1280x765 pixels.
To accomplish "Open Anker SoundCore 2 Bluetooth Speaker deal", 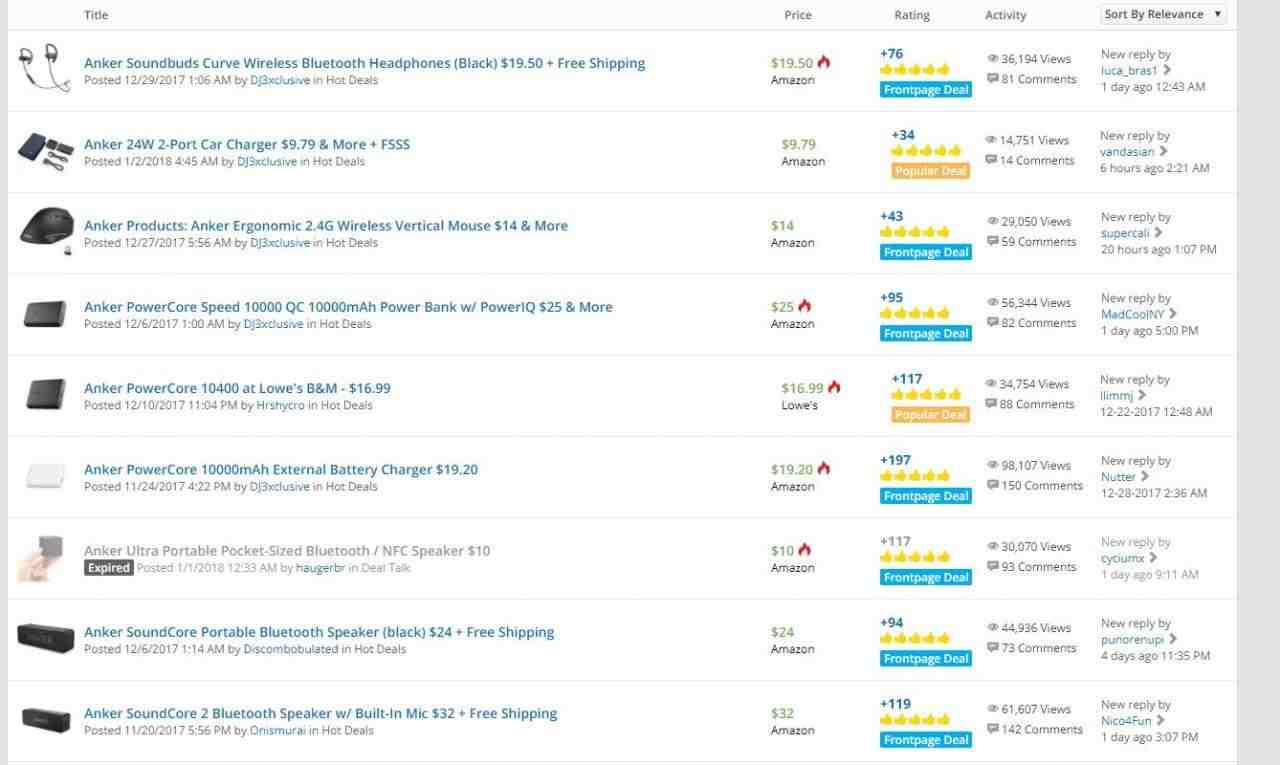I will [x=321, y=713].
